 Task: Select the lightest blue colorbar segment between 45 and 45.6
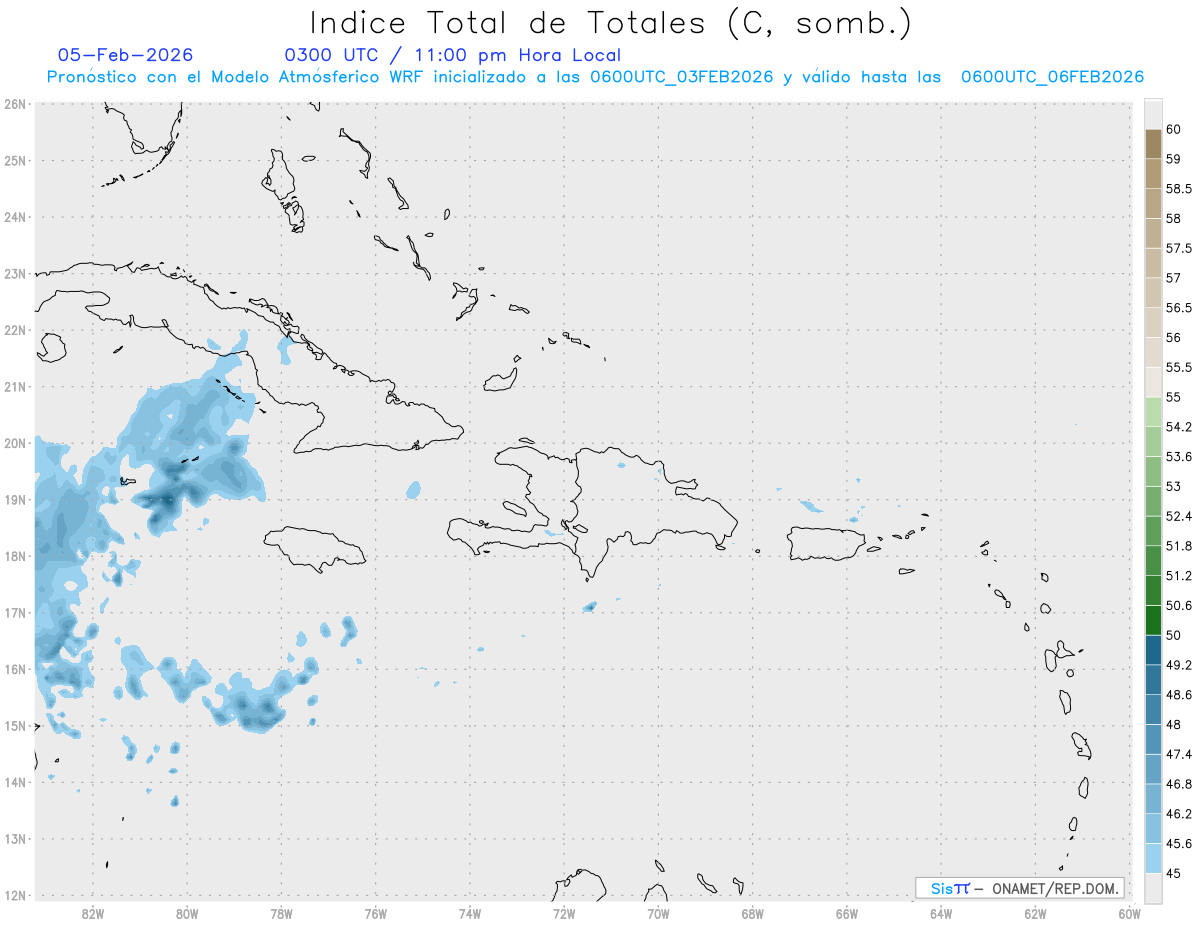point(1153,859)
